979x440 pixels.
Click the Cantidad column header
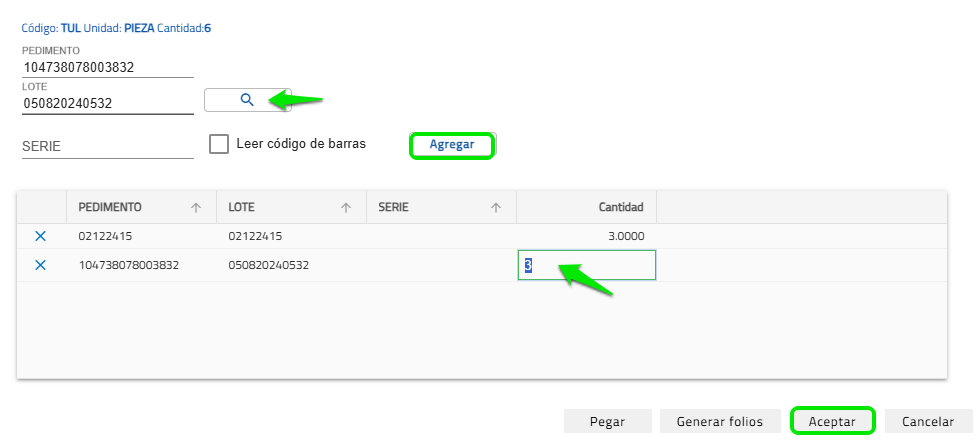620,207
